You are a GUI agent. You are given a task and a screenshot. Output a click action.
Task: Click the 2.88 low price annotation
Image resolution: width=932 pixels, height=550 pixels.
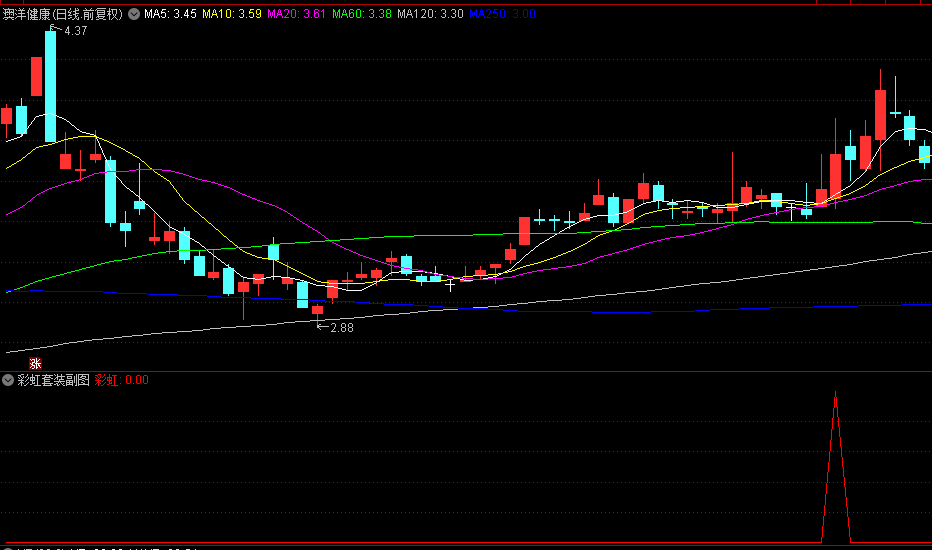342,328
